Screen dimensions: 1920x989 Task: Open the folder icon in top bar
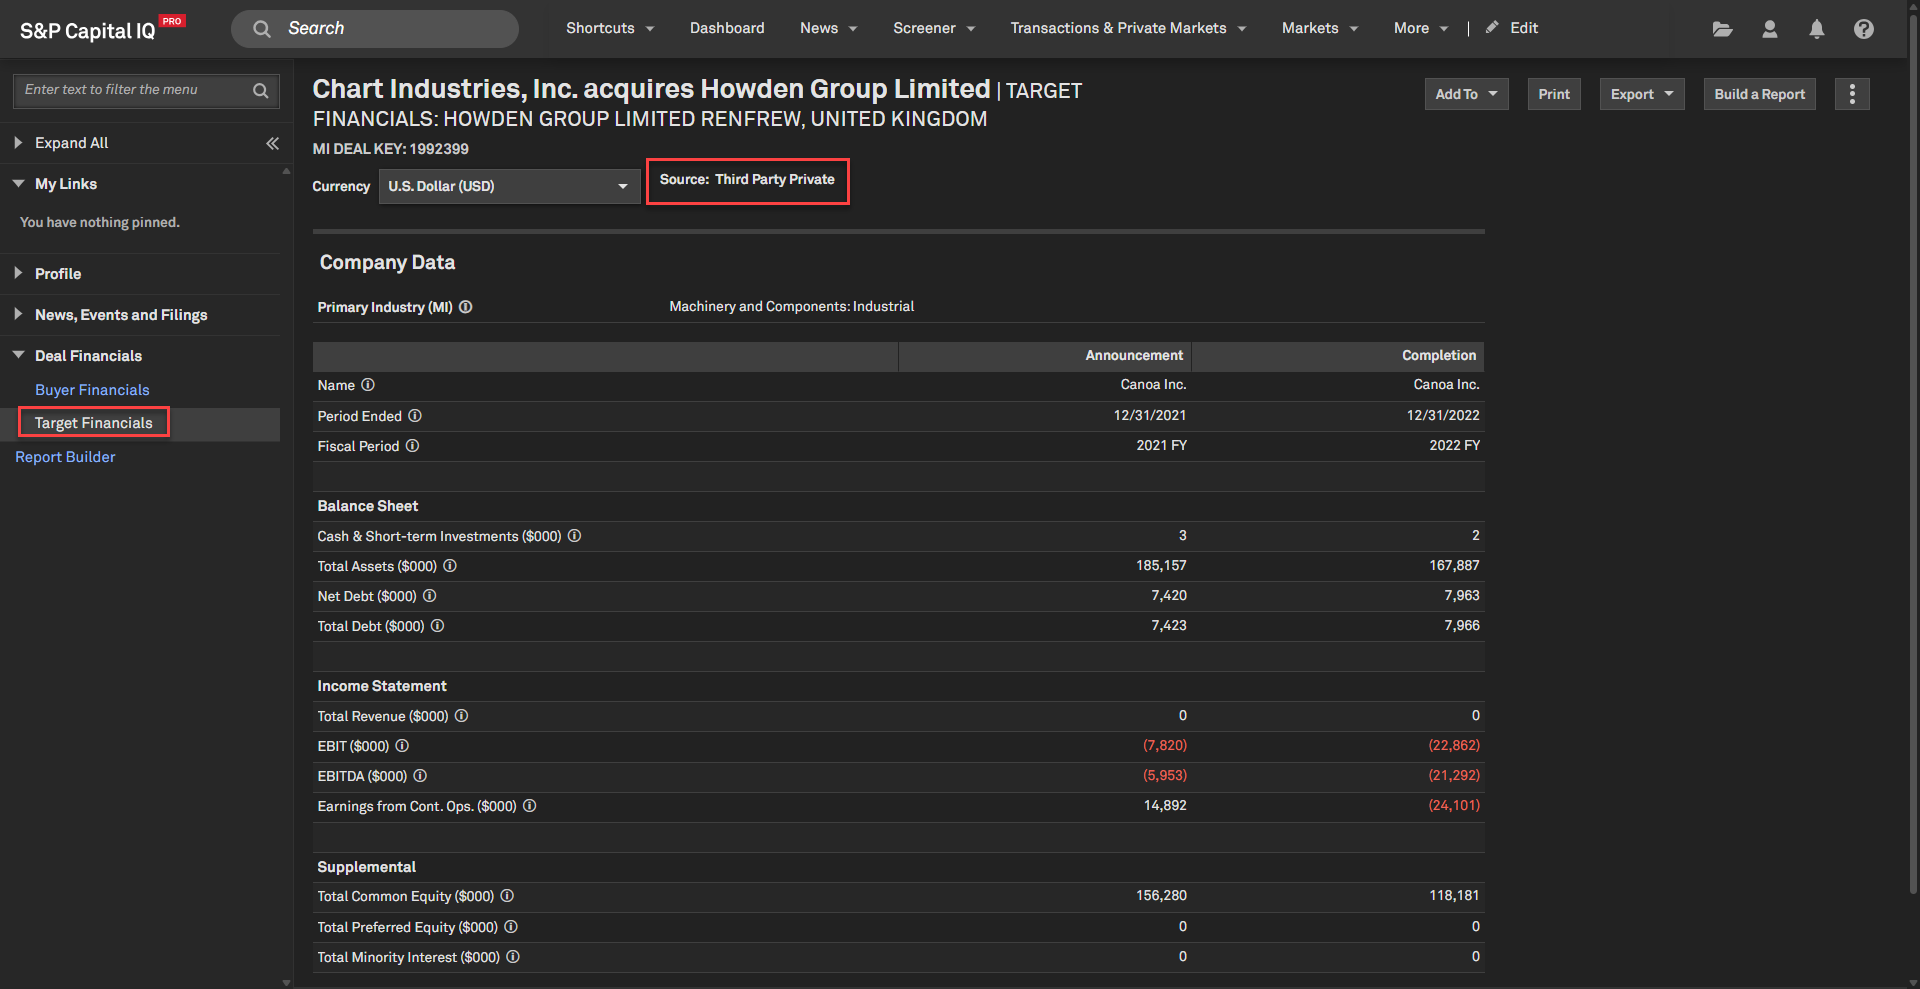coord(1722,29)
